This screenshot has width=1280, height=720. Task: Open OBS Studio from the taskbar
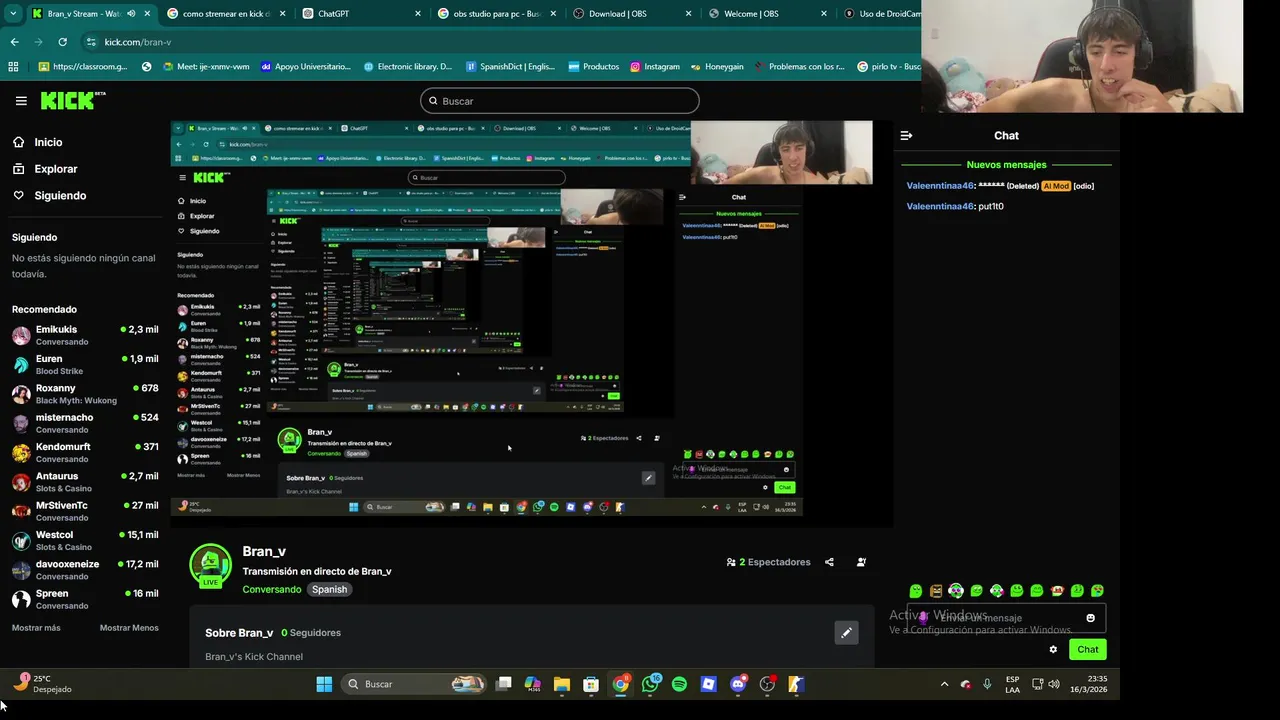(767, 684)
